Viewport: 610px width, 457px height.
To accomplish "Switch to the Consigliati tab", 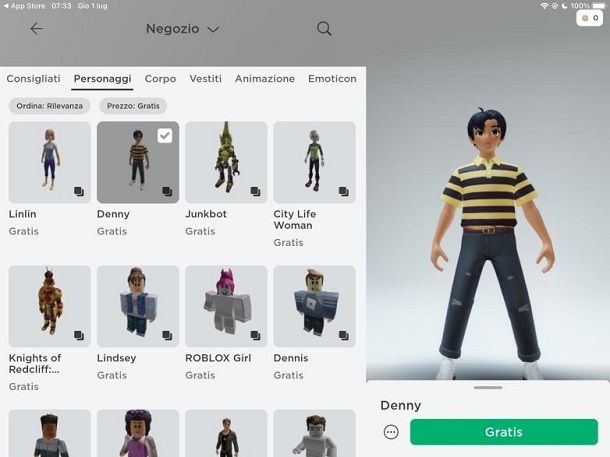I will [33, 79].
